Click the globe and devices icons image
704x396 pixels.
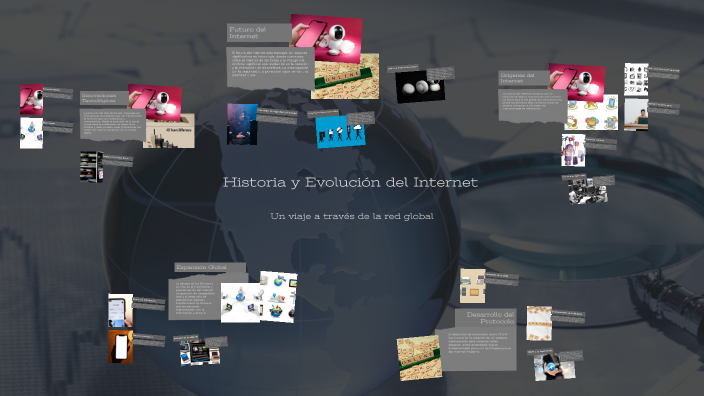click(278, 296)
